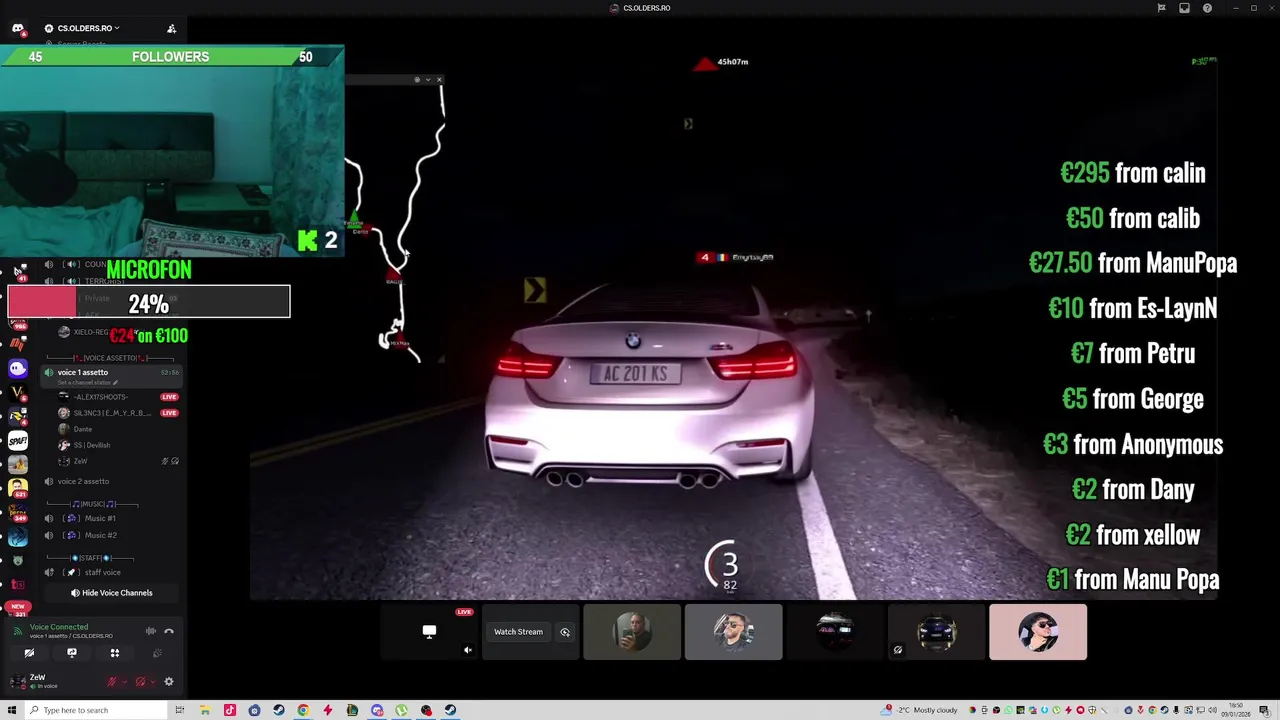1280x720 pixels.
Task: Open the yellow face server icon with 621 badge
Action: point(18,488)
